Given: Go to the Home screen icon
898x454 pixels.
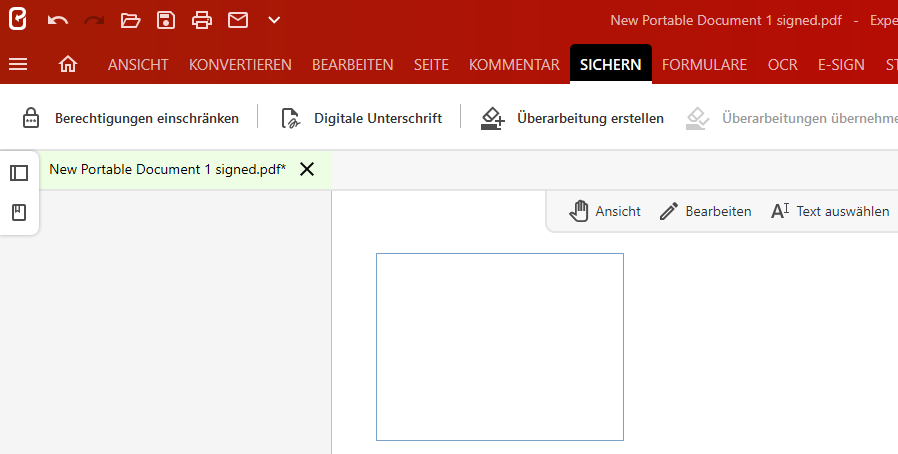Looking at the screenshot, I should [68, 64].
